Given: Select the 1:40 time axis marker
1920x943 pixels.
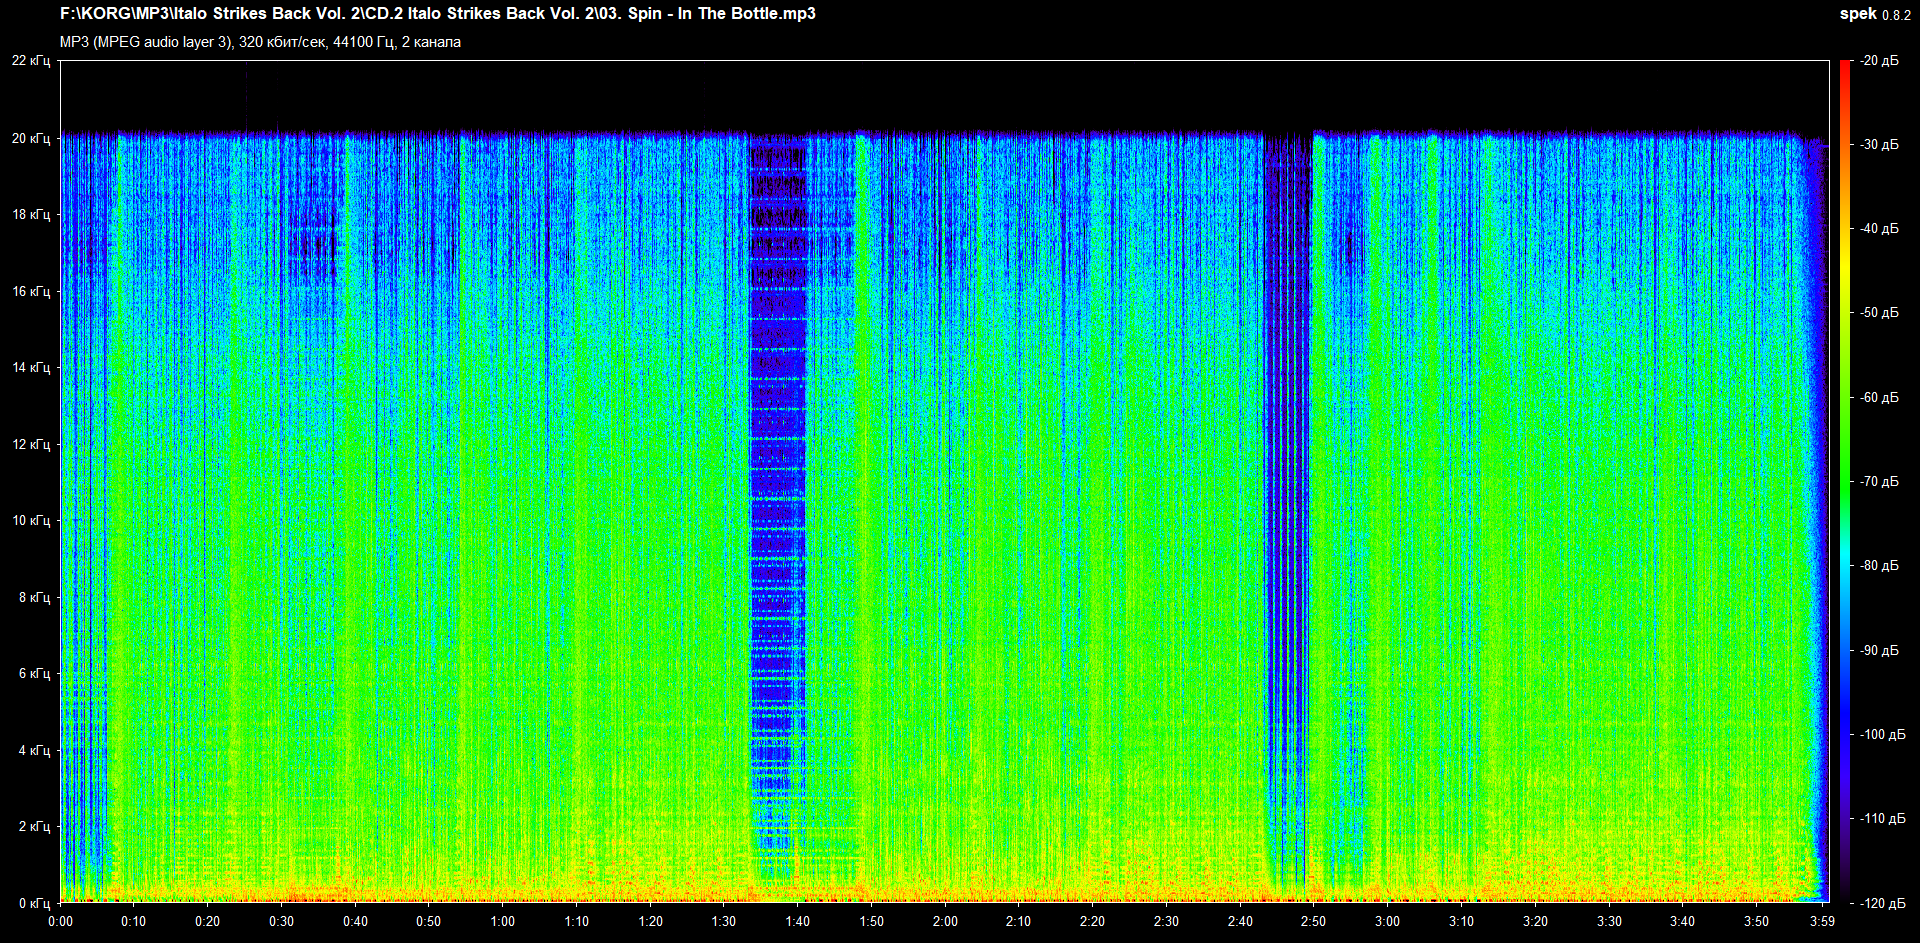Looking at the screenshot, I should click(797, 921).
